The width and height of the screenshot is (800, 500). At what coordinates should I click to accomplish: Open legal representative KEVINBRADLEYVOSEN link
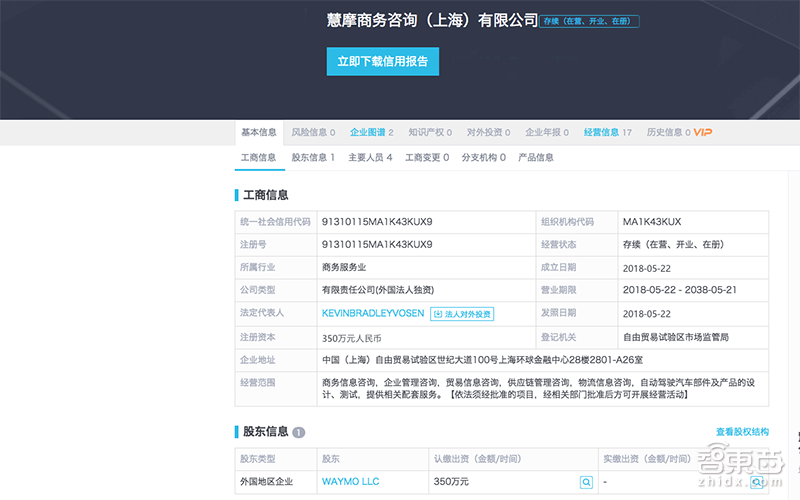point(371,314)
